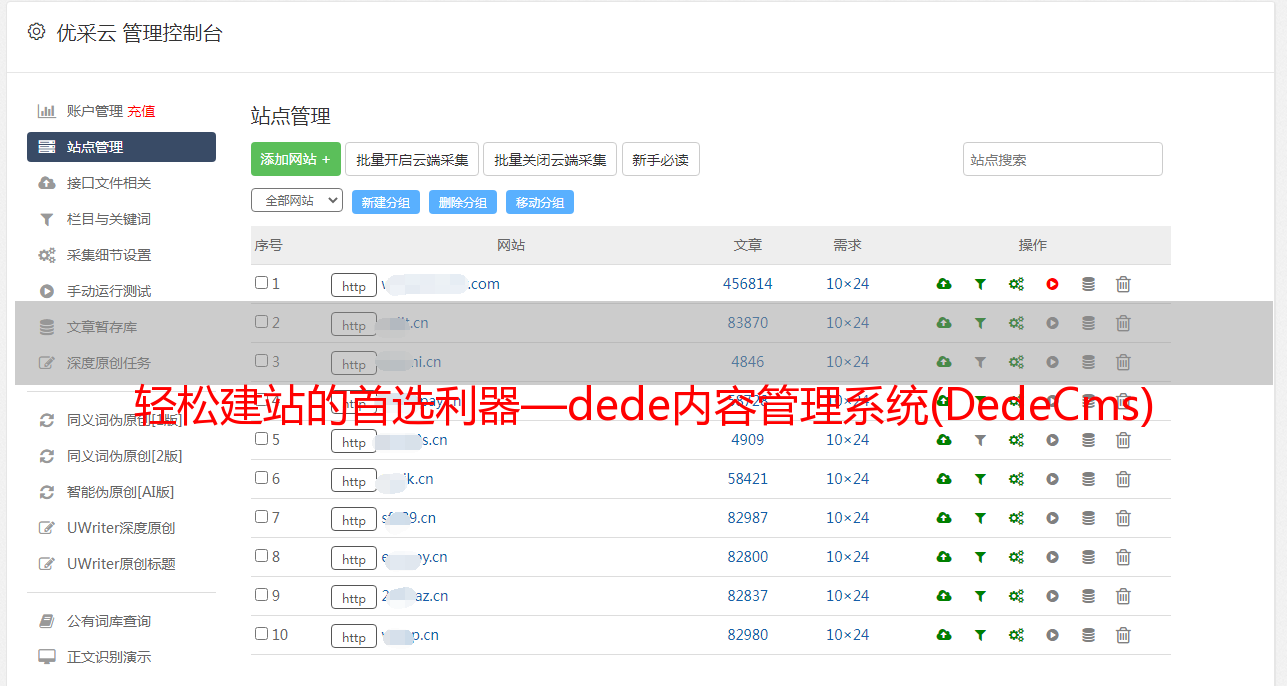Click red play icon in row 1
This screenshot has height=686, width=1287.
pos(1052,284)
